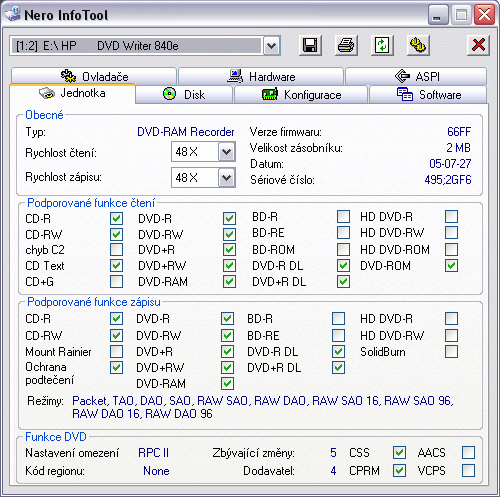Click the Save floppy disk icon
The height and width of the screenshot is (497, 500).
pyautogui.click(x=310, y=45)
